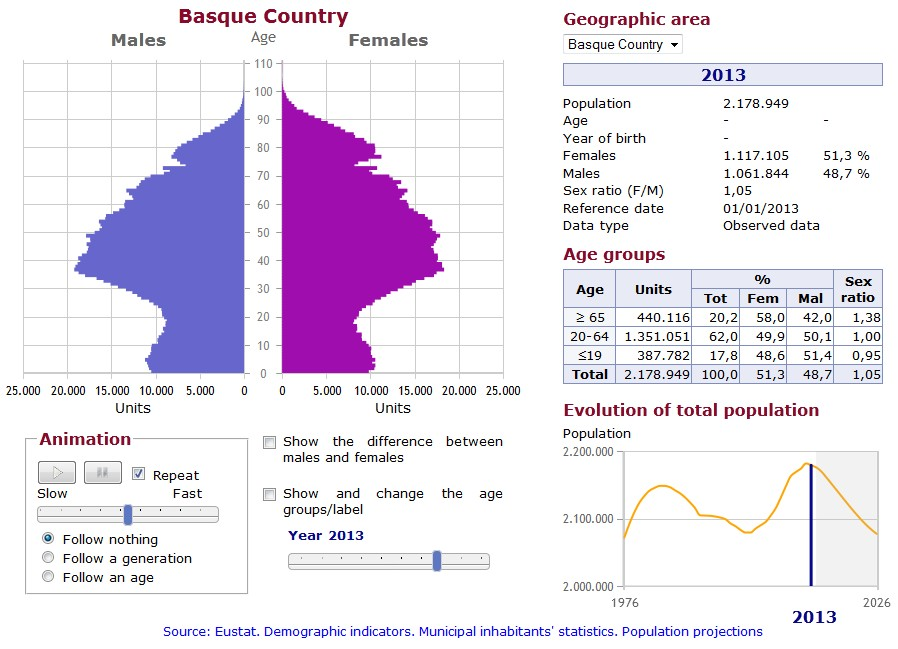
Task: Click the 2013 marker on the evolution chart
Action: [810, 520]
